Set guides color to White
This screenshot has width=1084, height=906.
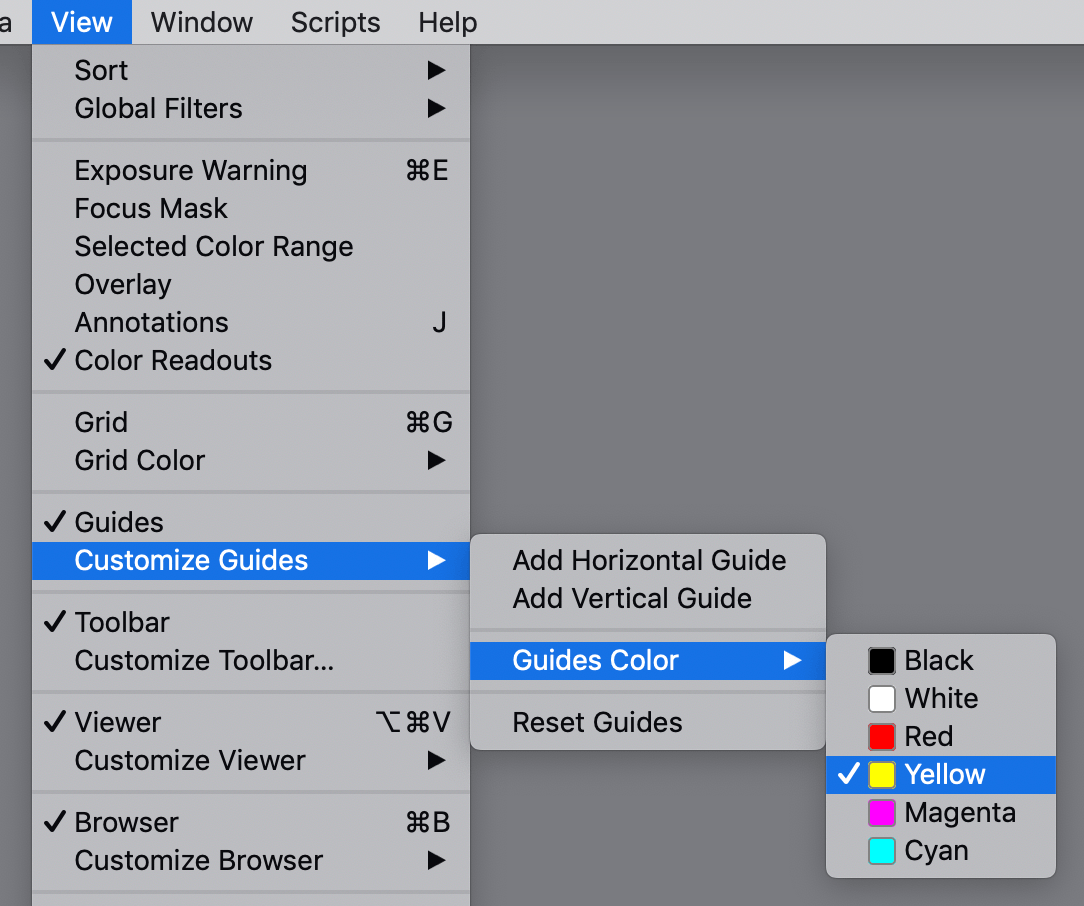coord(941,699)
